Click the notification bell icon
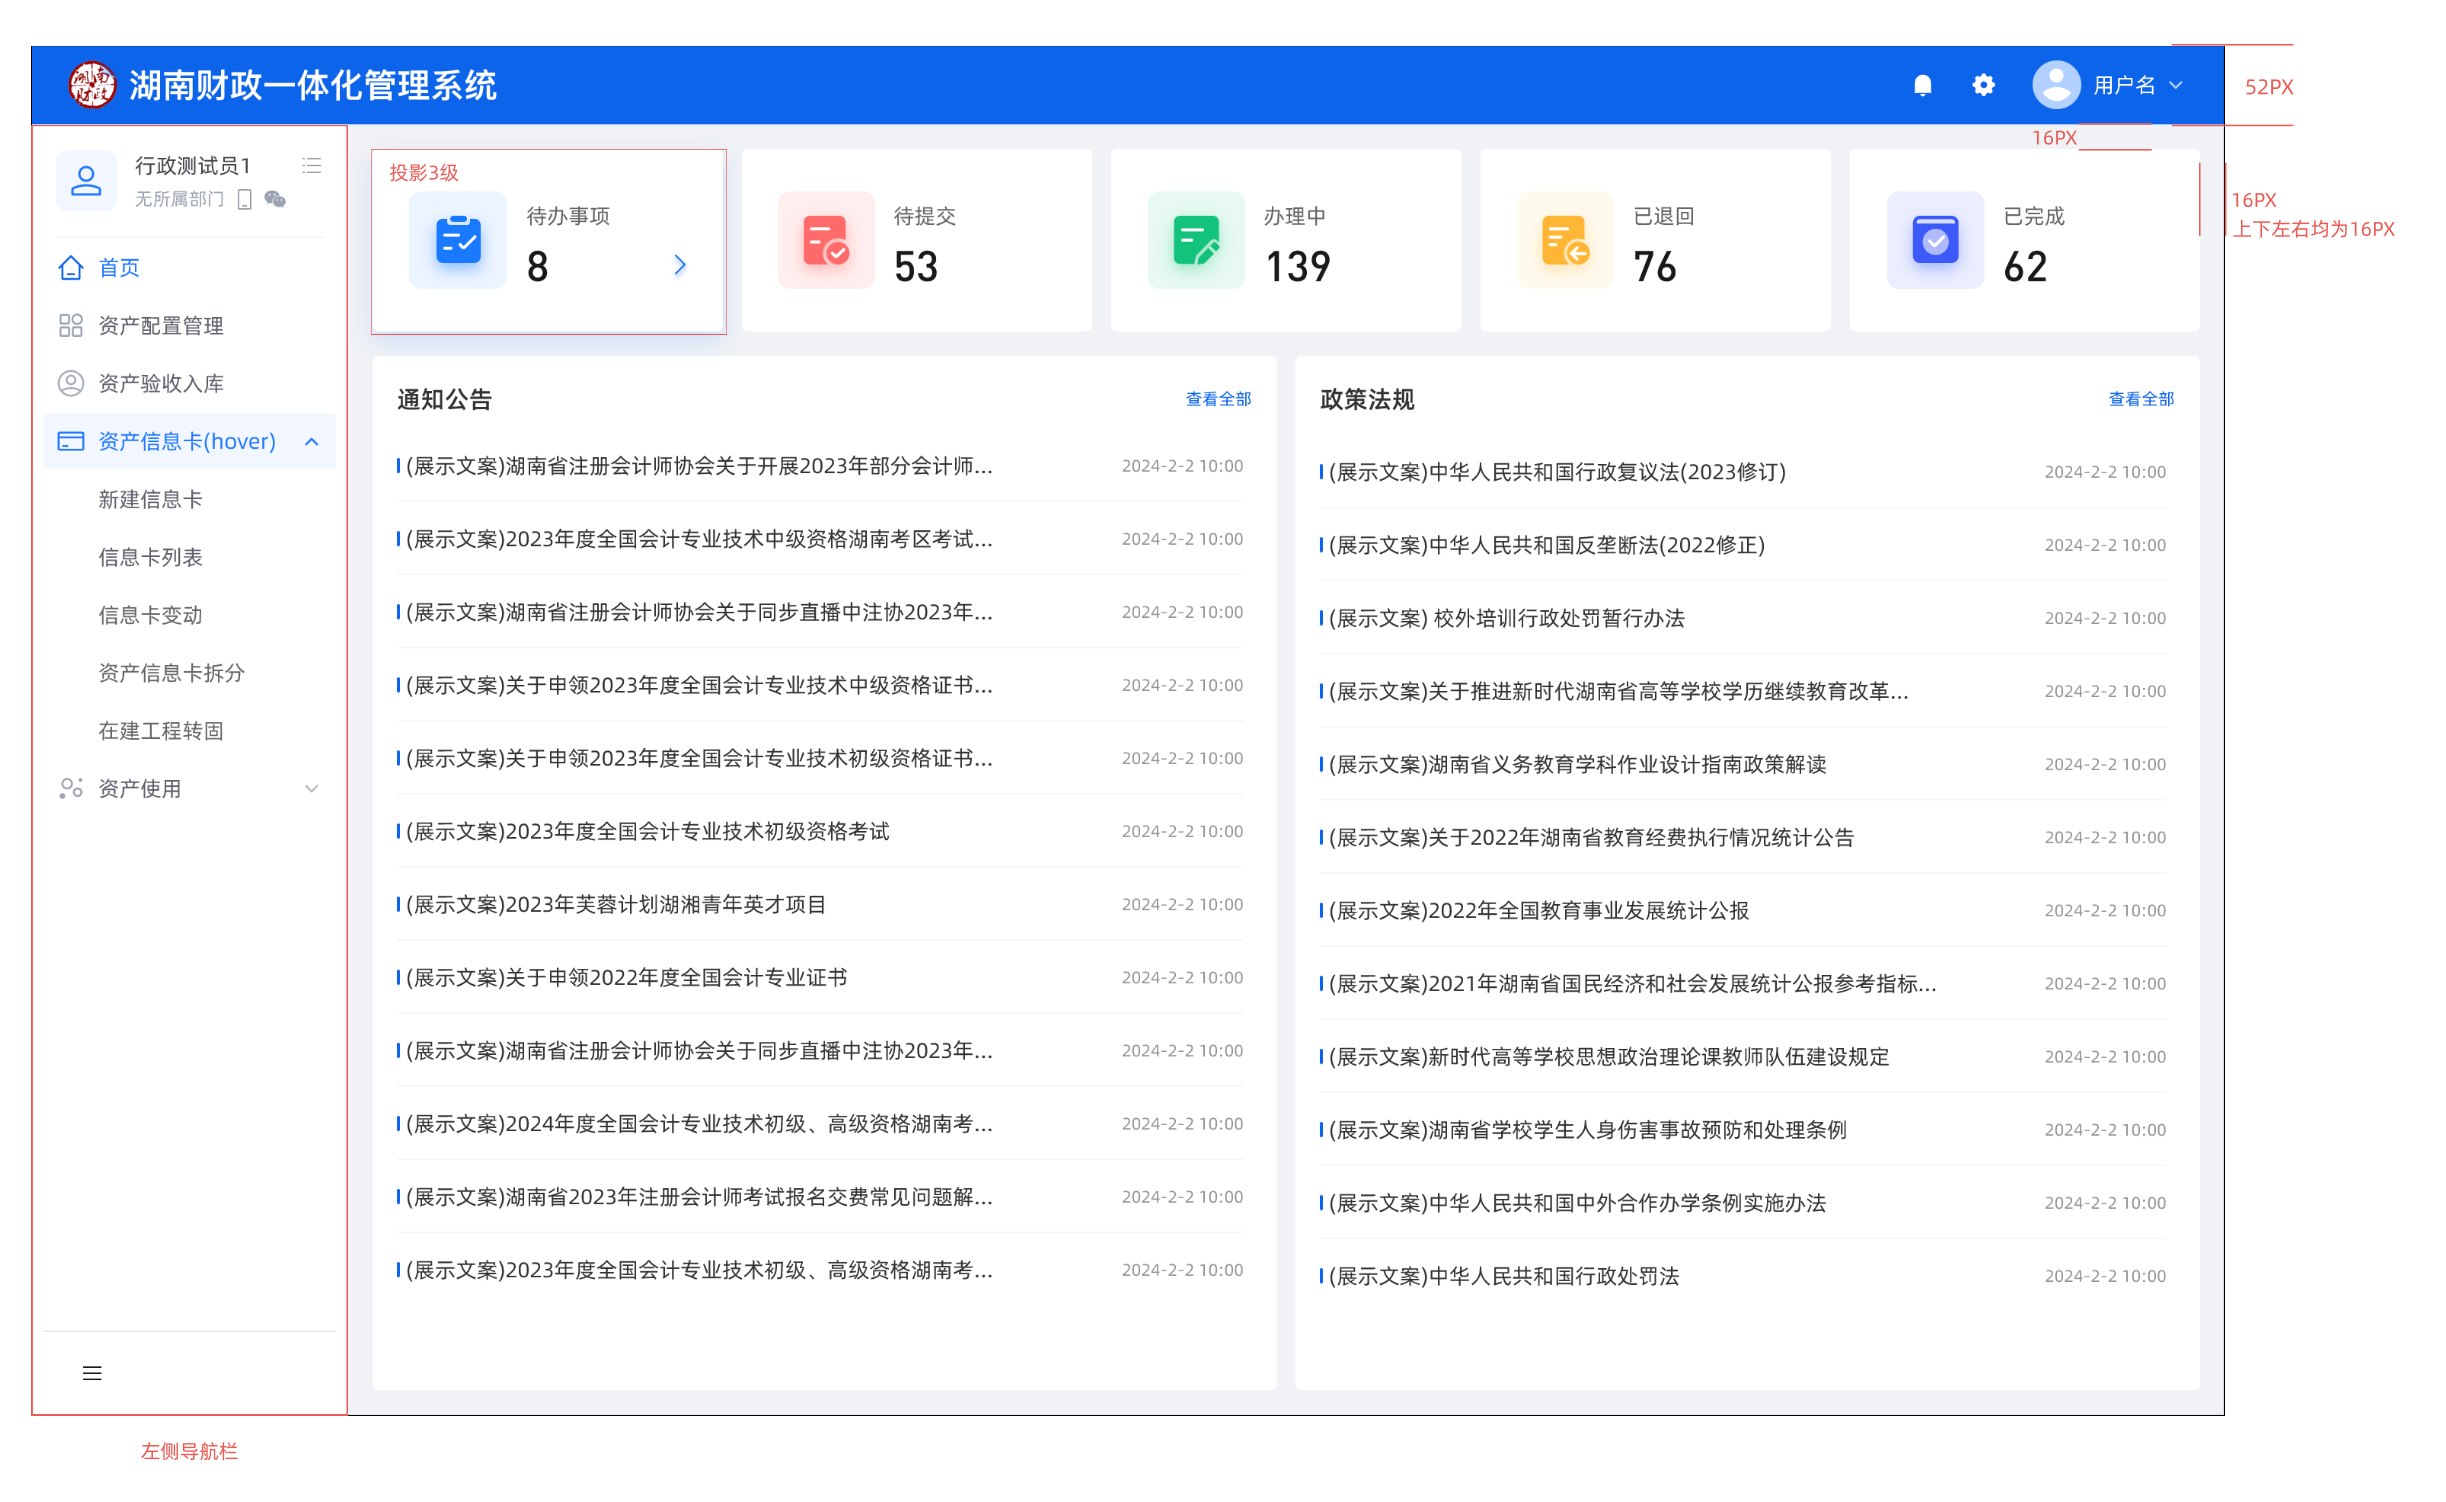 1922,86
